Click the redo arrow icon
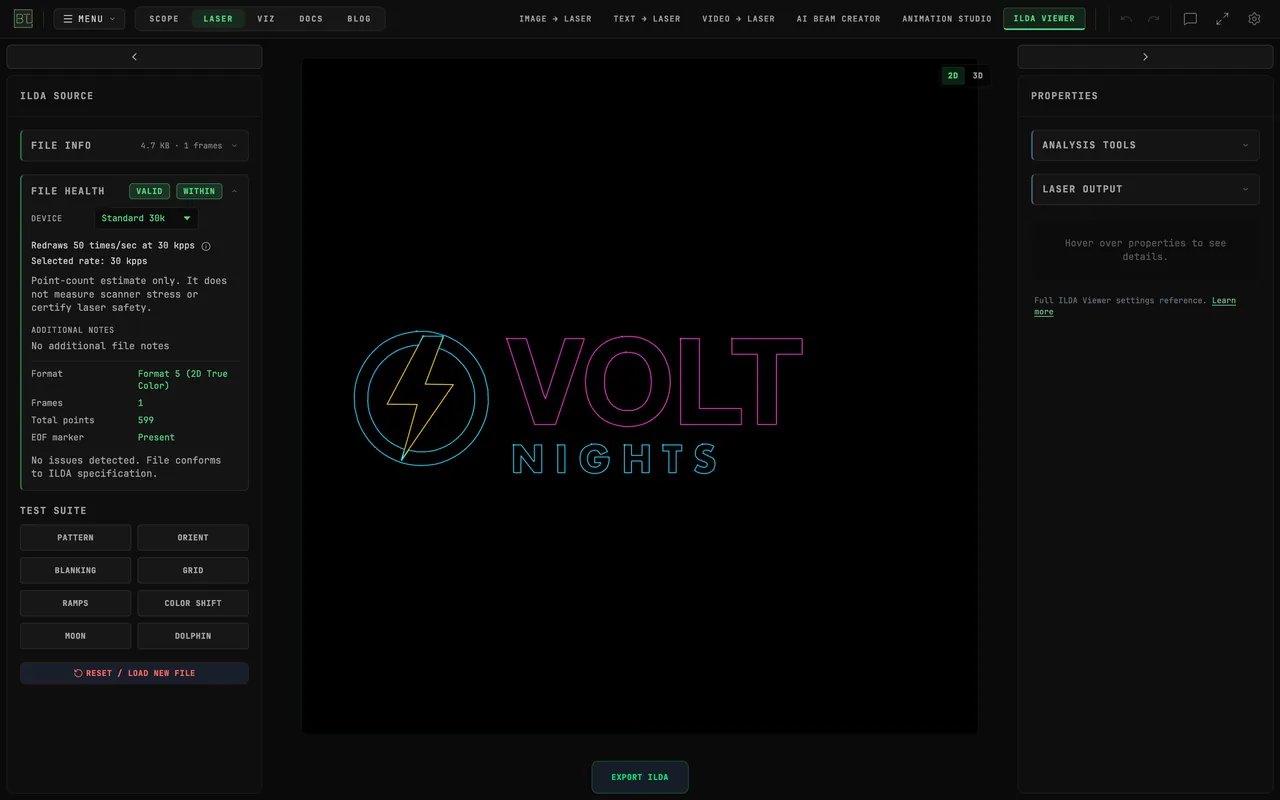 pyautogui.click(x=1153, y=19)
